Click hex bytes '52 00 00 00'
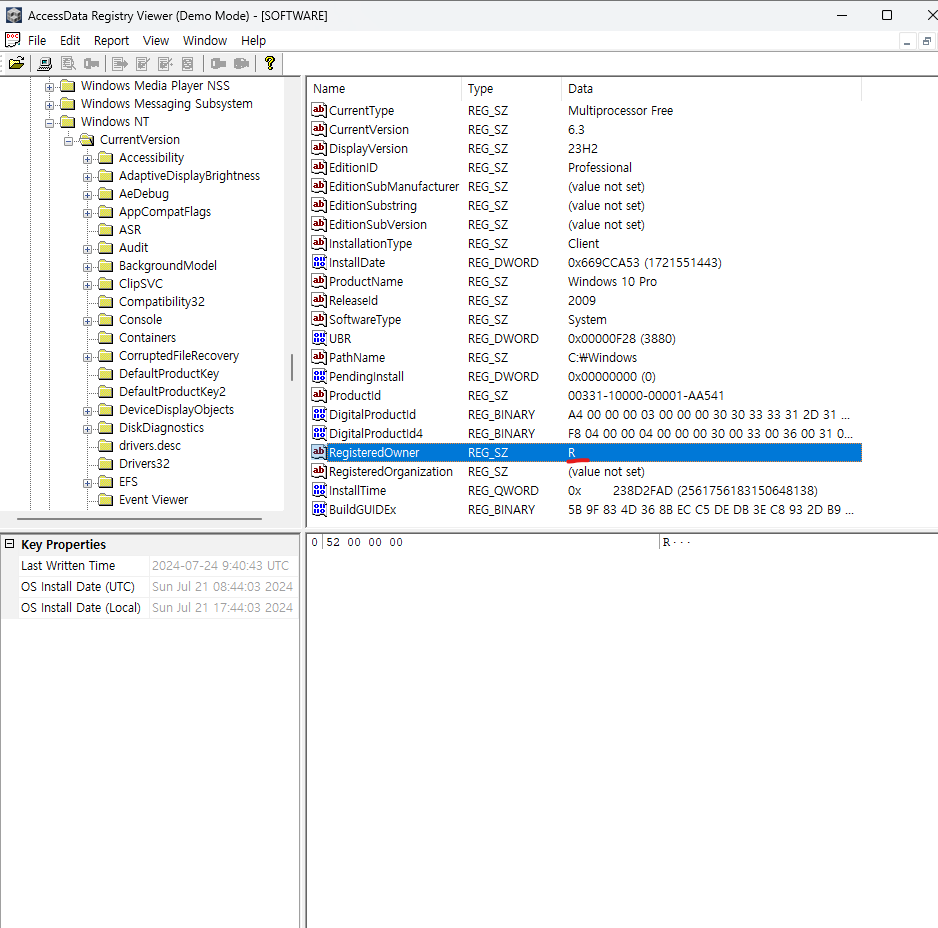Image resolution: width=938 pixels, height=928 pixels. point(364,542)
